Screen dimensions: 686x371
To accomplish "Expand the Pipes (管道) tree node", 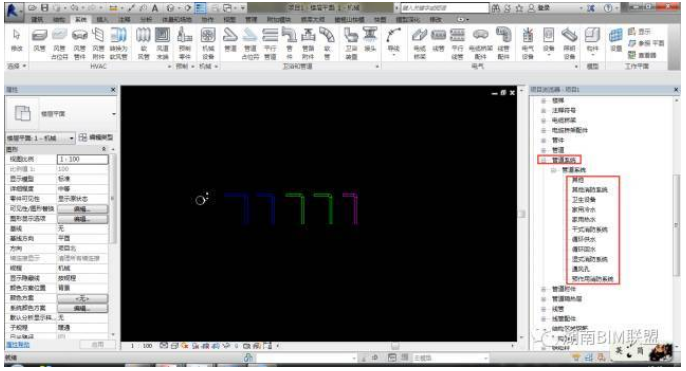I will [x=543, y=150].
